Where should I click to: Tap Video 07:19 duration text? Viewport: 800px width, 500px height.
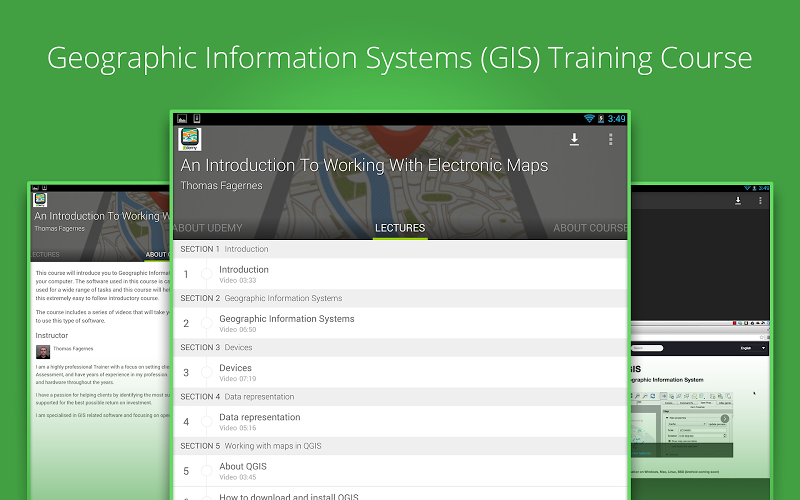238,379
